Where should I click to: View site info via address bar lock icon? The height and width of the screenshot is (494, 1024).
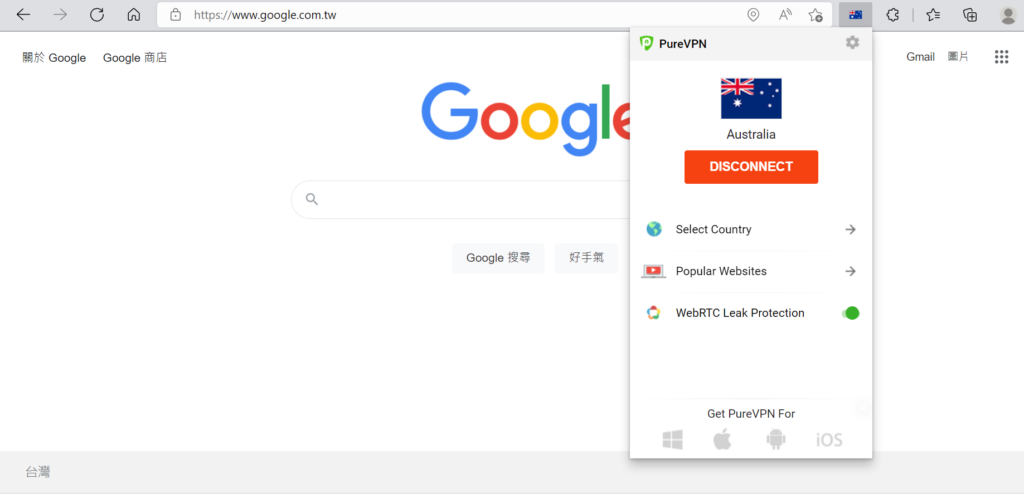tap(175, 14)
